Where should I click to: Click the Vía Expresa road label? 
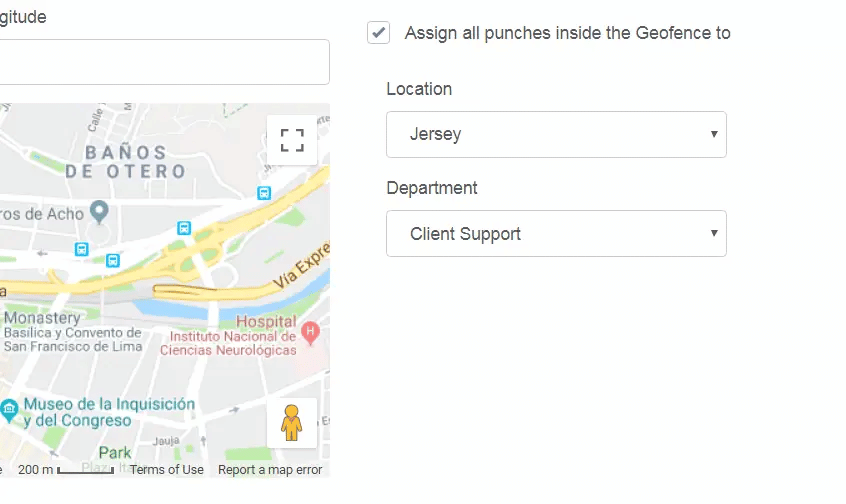pyautogui.click(x=301, y=266)
